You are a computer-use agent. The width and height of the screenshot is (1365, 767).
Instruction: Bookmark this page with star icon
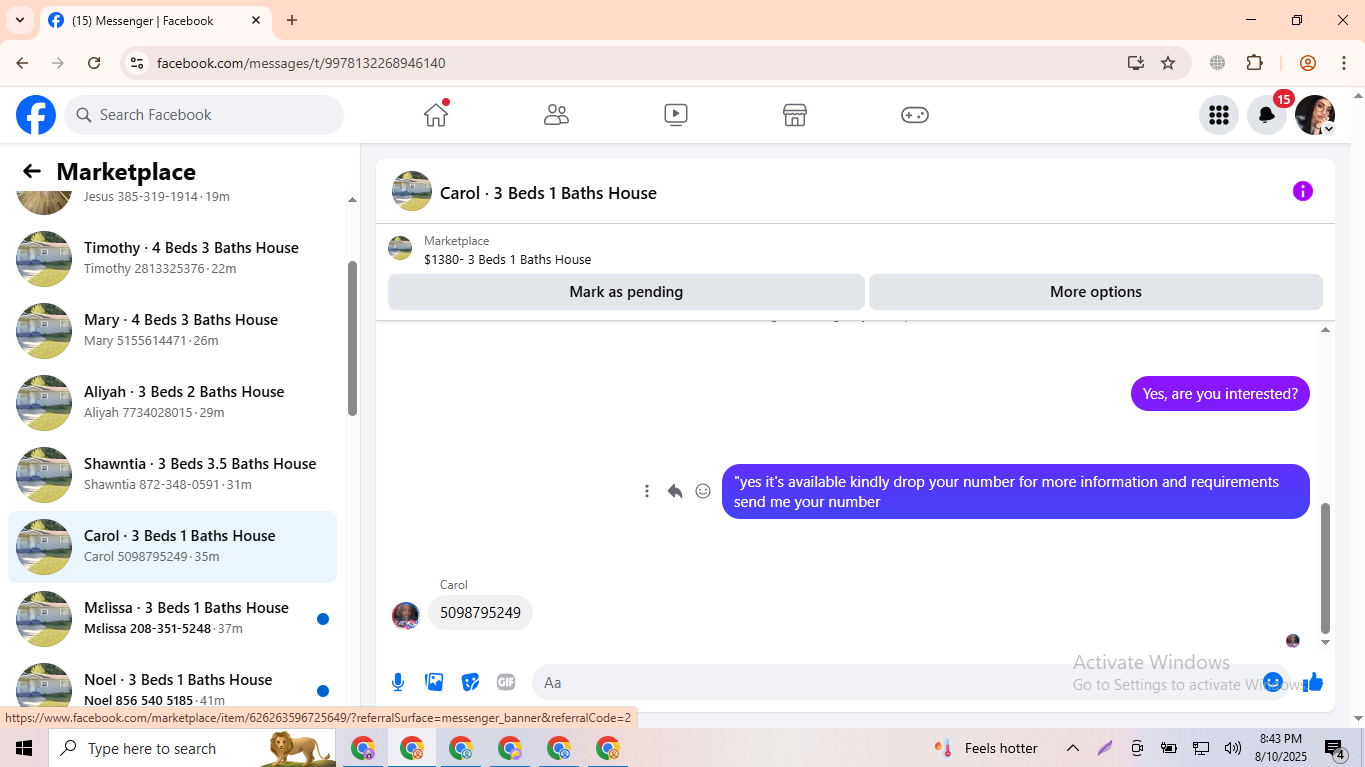click(x=1168, y=63)
